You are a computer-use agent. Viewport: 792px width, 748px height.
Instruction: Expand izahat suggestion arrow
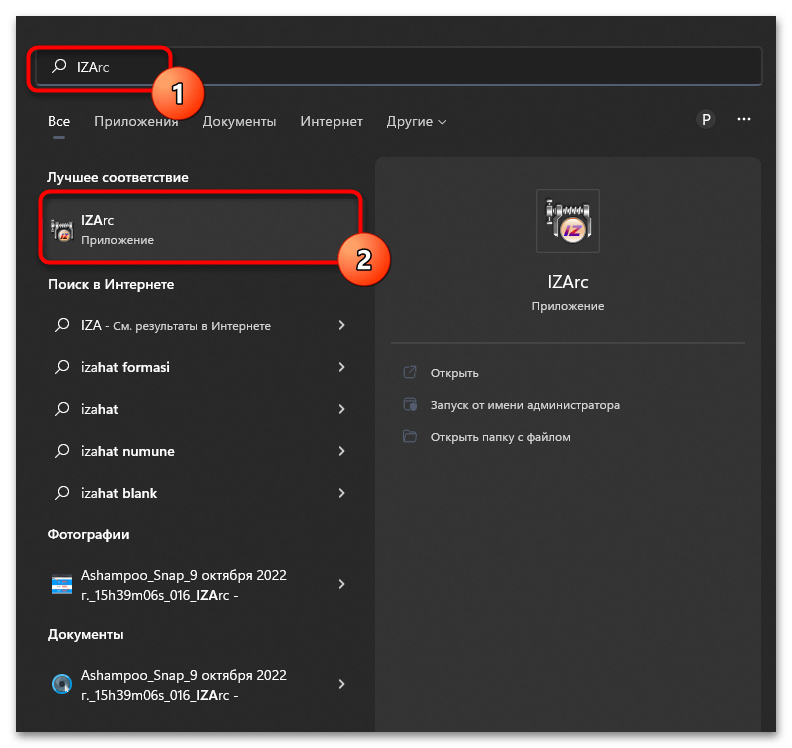tap(341, 409)
